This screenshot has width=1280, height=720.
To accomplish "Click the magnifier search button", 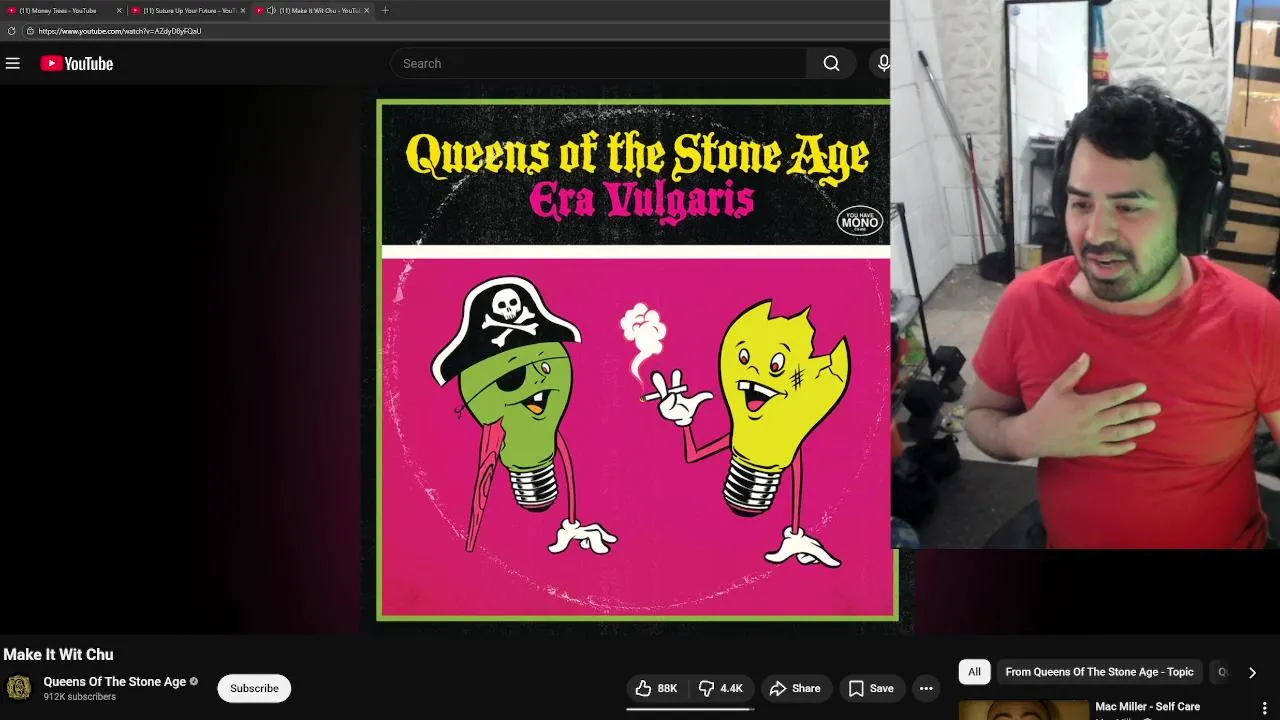I will (x=831, y=63).
